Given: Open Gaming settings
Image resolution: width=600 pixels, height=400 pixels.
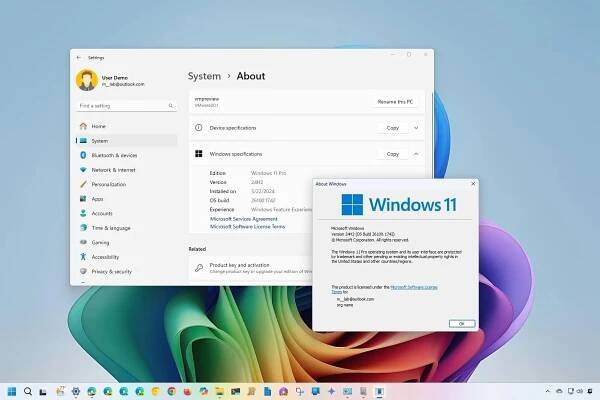Looking at the screenshot, I should (x=101, y=242).
